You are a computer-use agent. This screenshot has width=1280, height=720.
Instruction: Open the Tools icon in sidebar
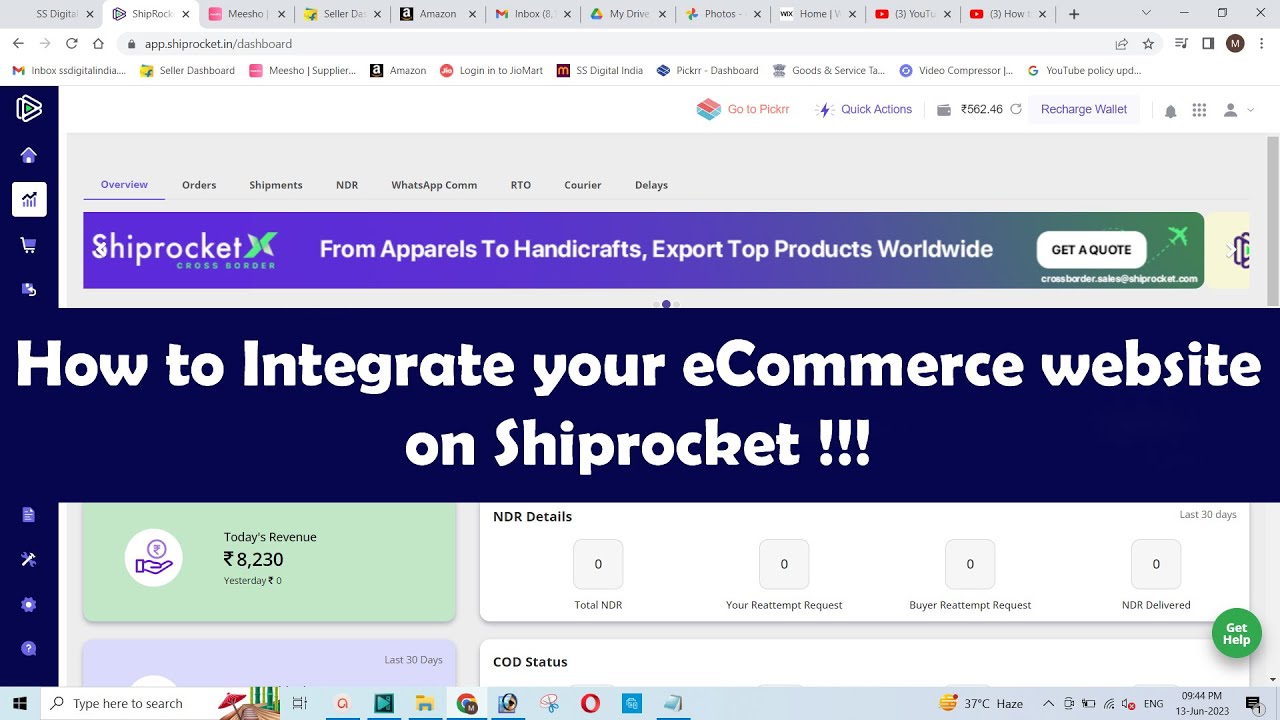pos(29,560)
